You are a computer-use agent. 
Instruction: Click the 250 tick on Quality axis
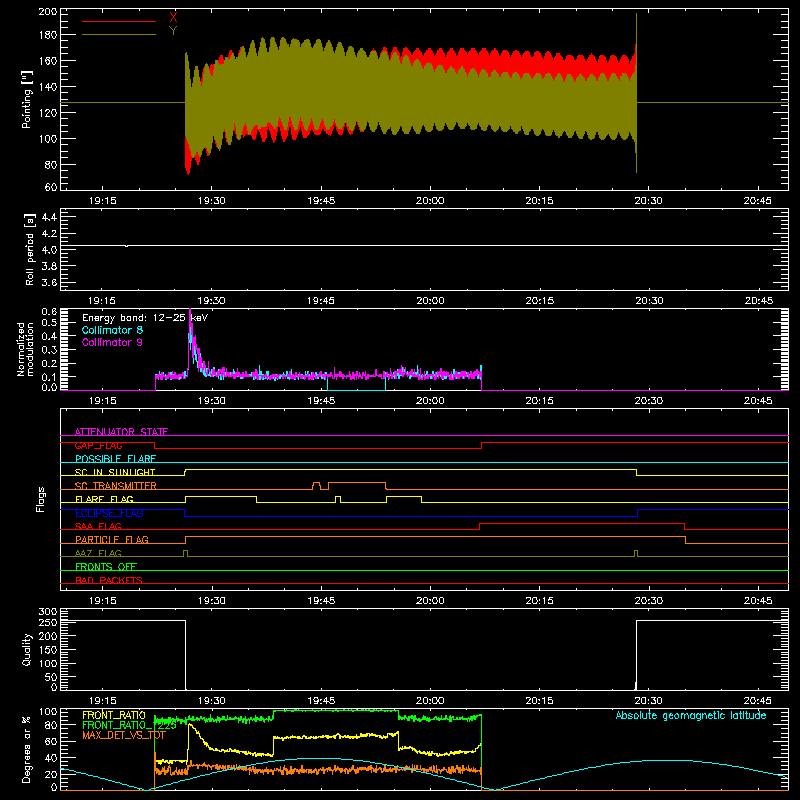(48, 622)
